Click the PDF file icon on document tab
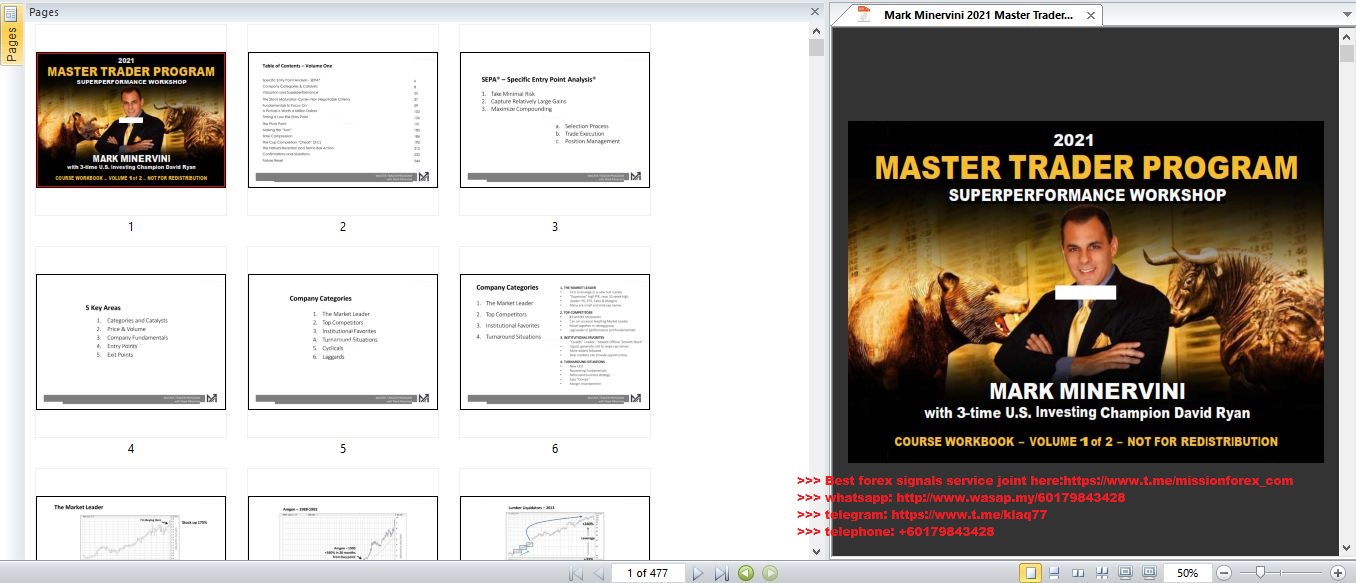Screen dimensions: 1356x583 coord(863,14)
